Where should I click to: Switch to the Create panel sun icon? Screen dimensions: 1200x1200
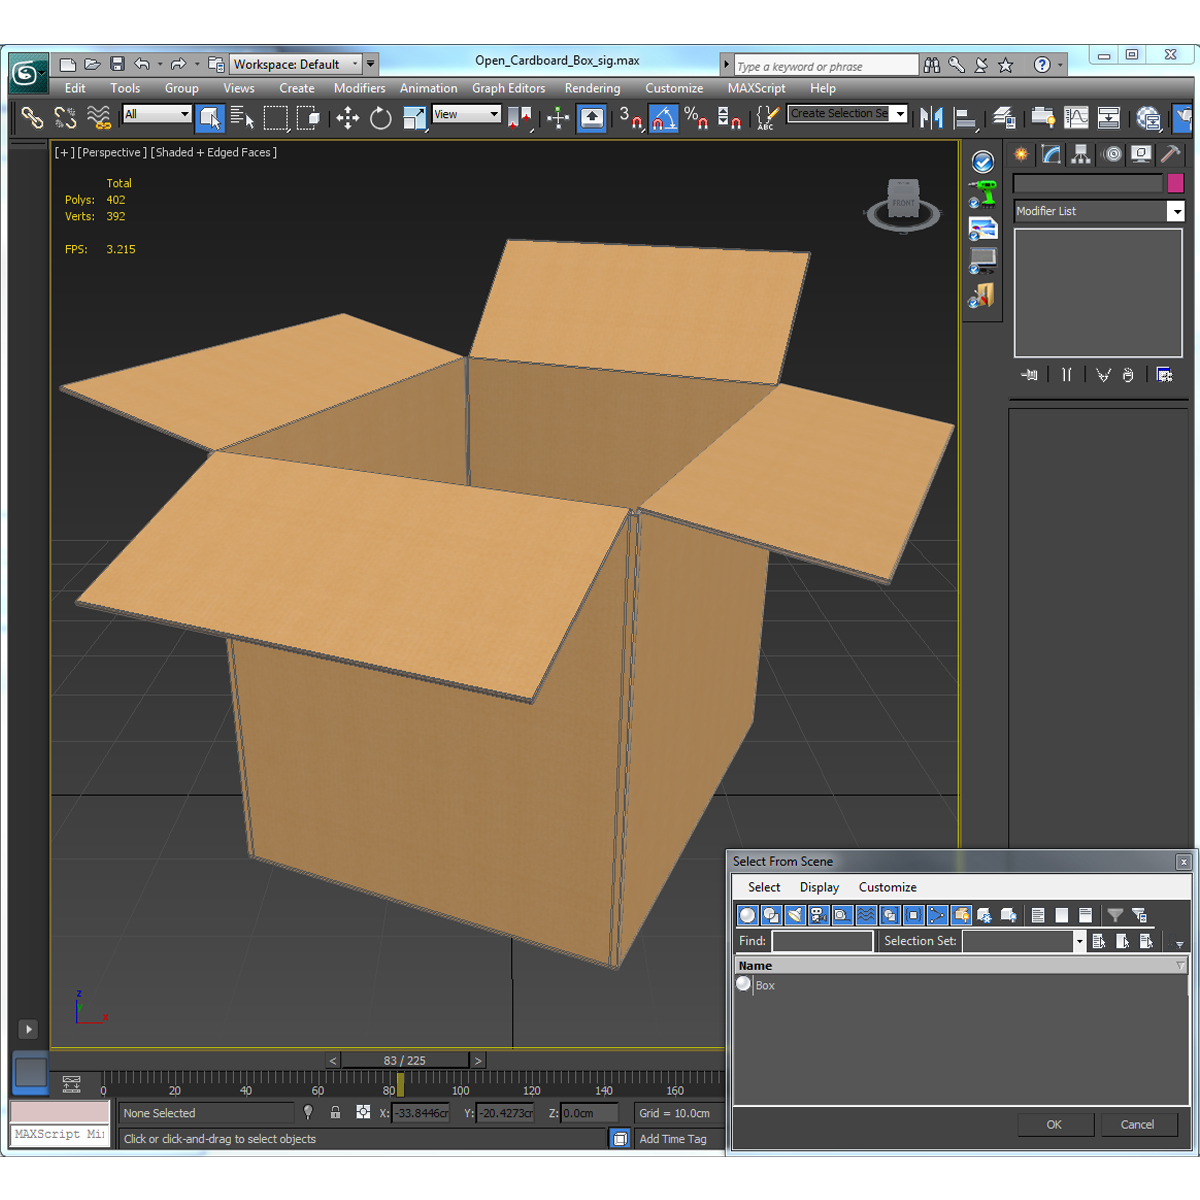[x=1021, y=154]
